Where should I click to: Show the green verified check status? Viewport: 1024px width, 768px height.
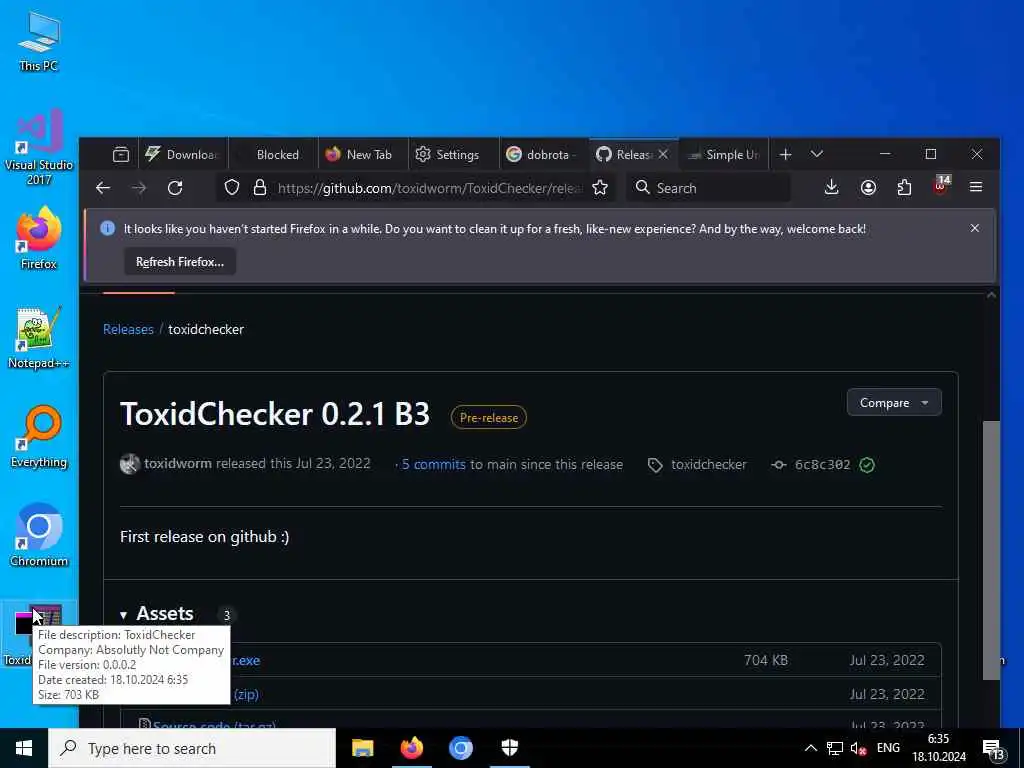867,465
